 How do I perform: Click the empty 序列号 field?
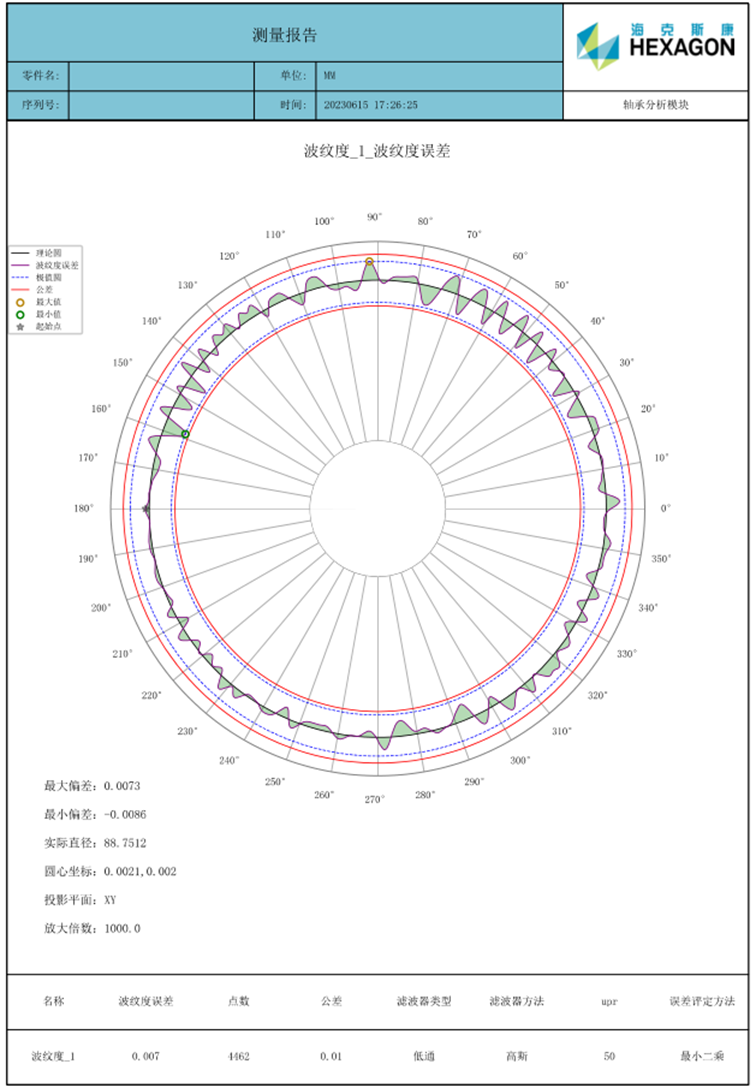[160, 104]
